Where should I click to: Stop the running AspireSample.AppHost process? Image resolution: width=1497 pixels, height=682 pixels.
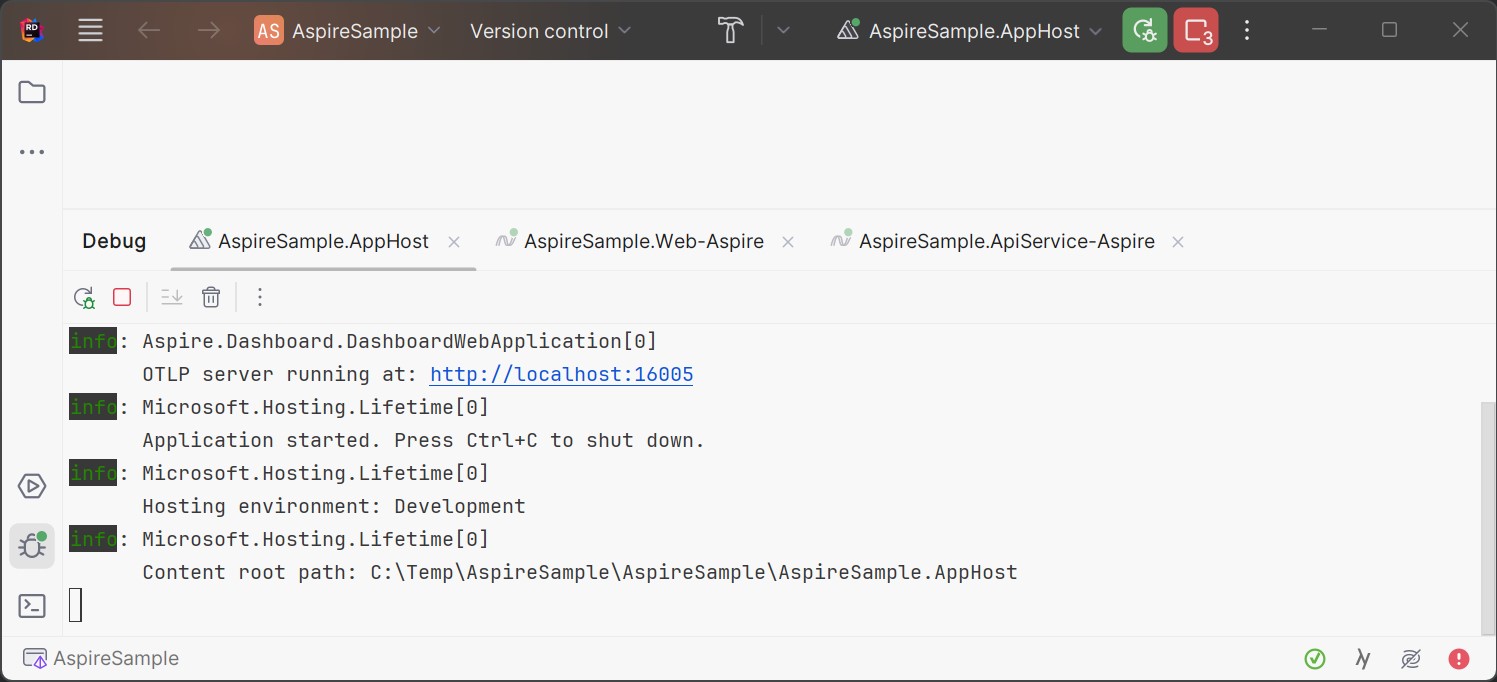(x=122, y=297)
